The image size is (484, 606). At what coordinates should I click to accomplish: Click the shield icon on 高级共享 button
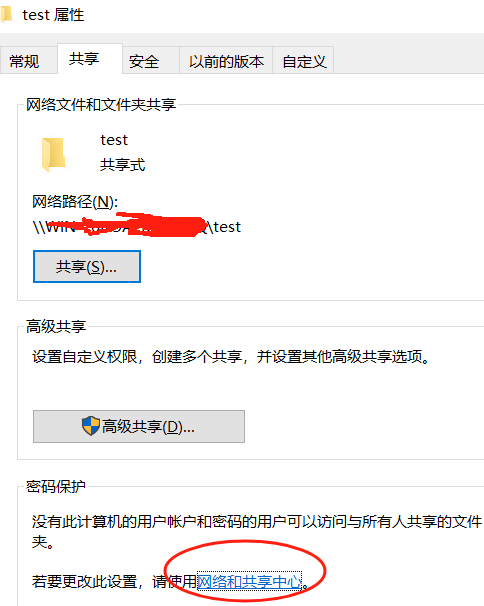[91, 426]
